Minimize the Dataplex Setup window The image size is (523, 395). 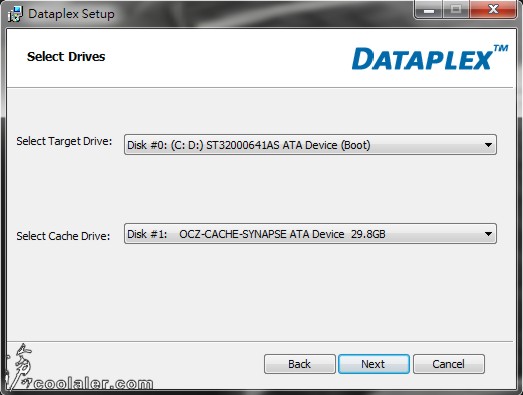429,9
